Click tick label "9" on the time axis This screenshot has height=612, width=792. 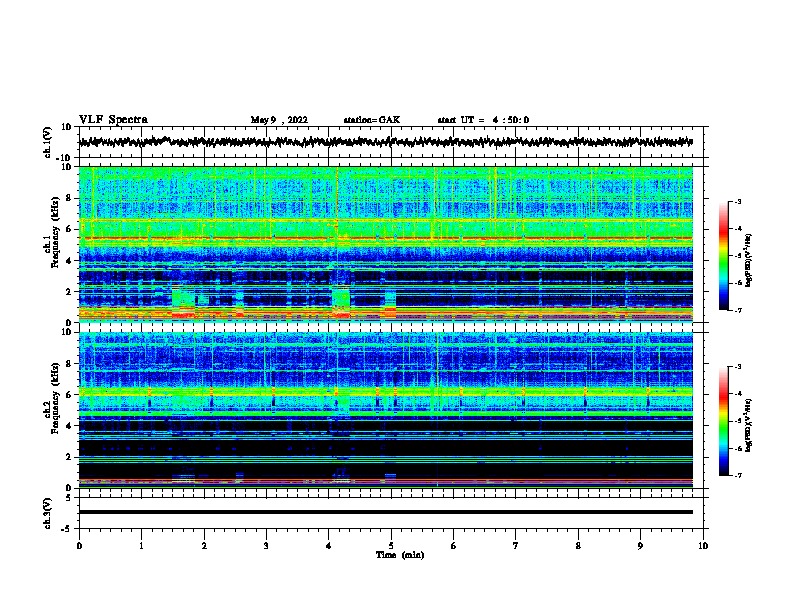(640, 546)
